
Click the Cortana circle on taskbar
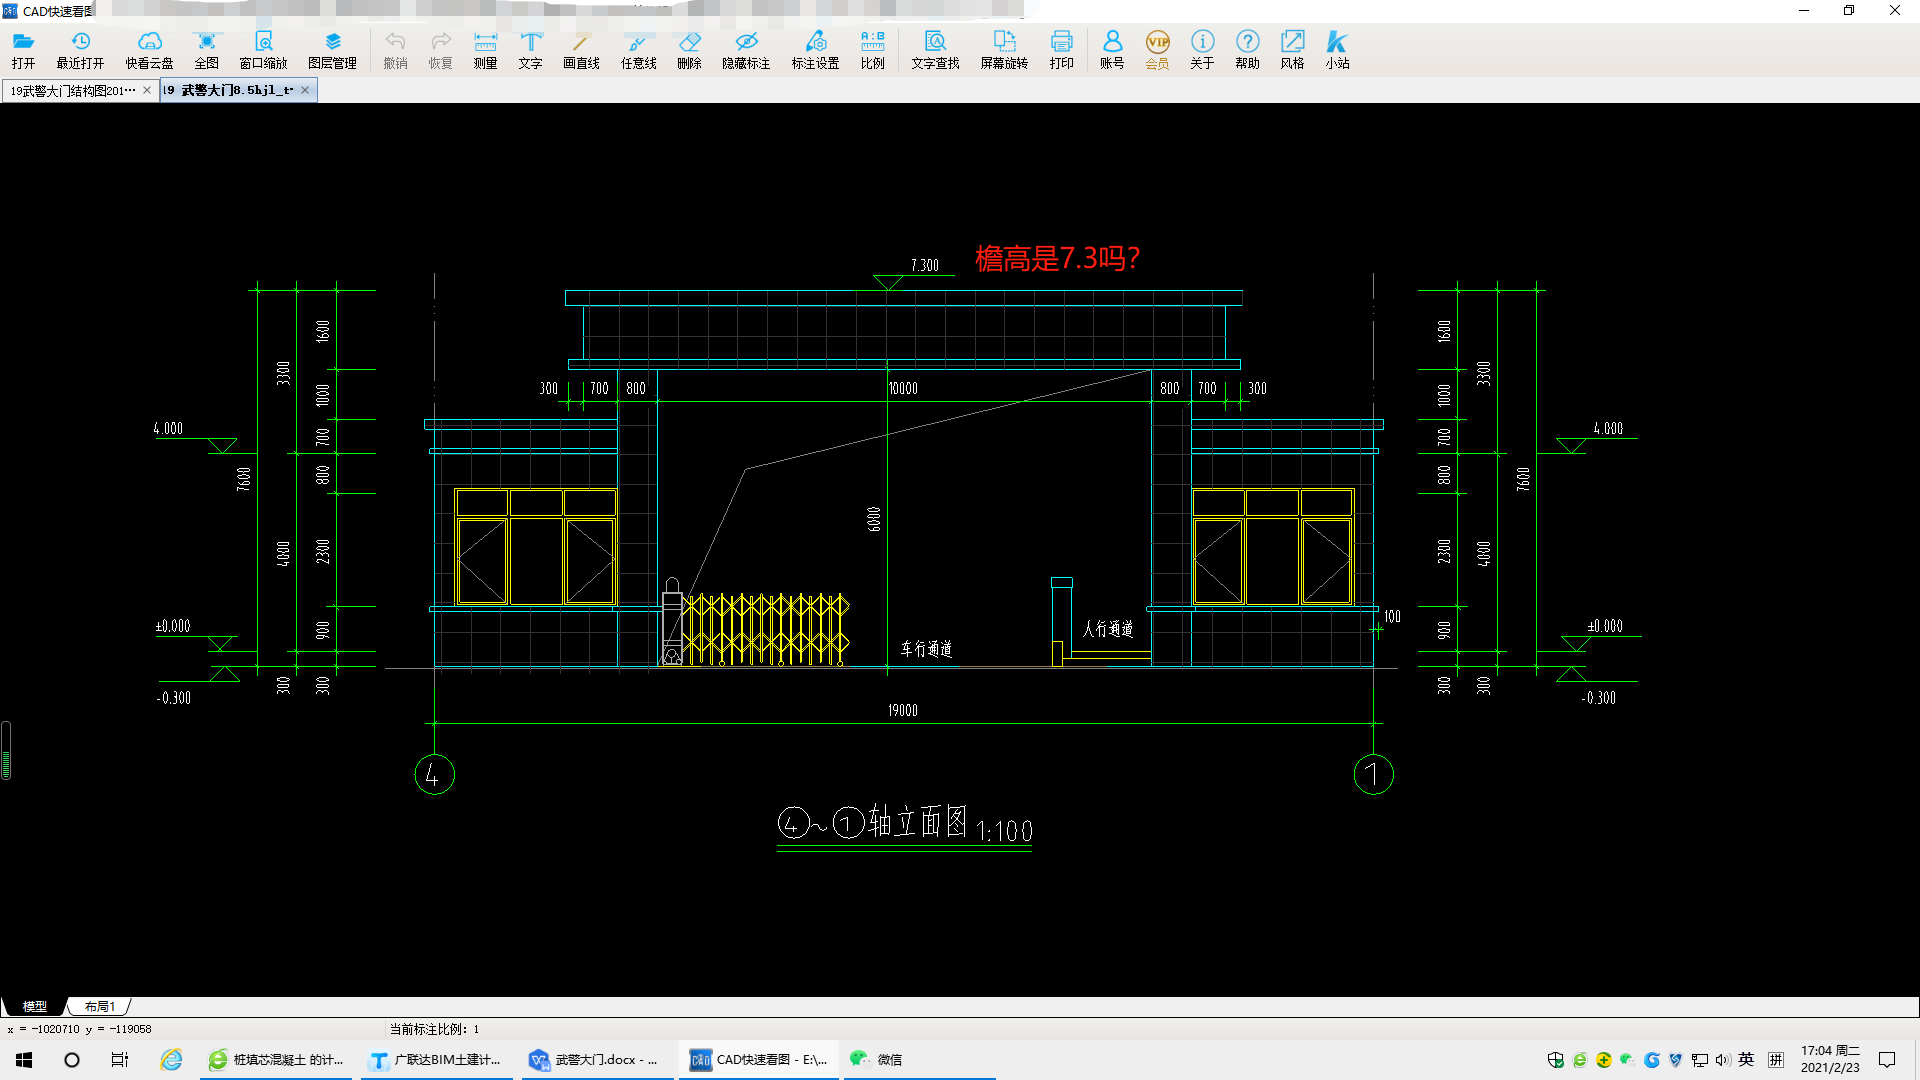[x=72, y=1060]
